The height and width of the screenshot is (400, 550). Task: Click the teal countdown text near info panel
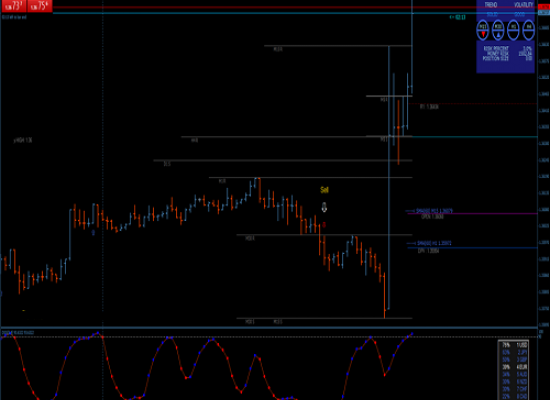coord(457,17)
